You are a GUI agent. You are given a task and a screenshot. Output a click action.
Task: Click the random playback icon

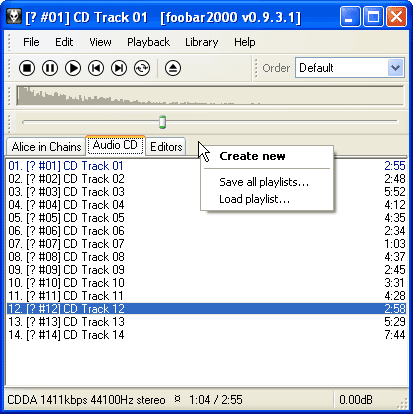[142, 68]
